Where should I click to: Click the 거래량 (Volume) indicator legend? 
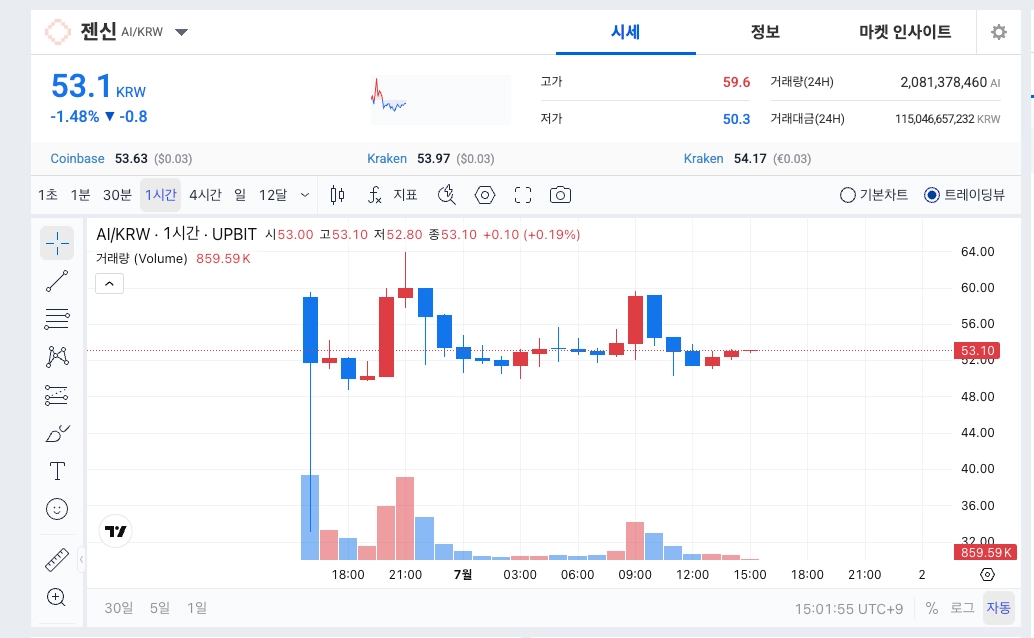[x=141, y=259]
